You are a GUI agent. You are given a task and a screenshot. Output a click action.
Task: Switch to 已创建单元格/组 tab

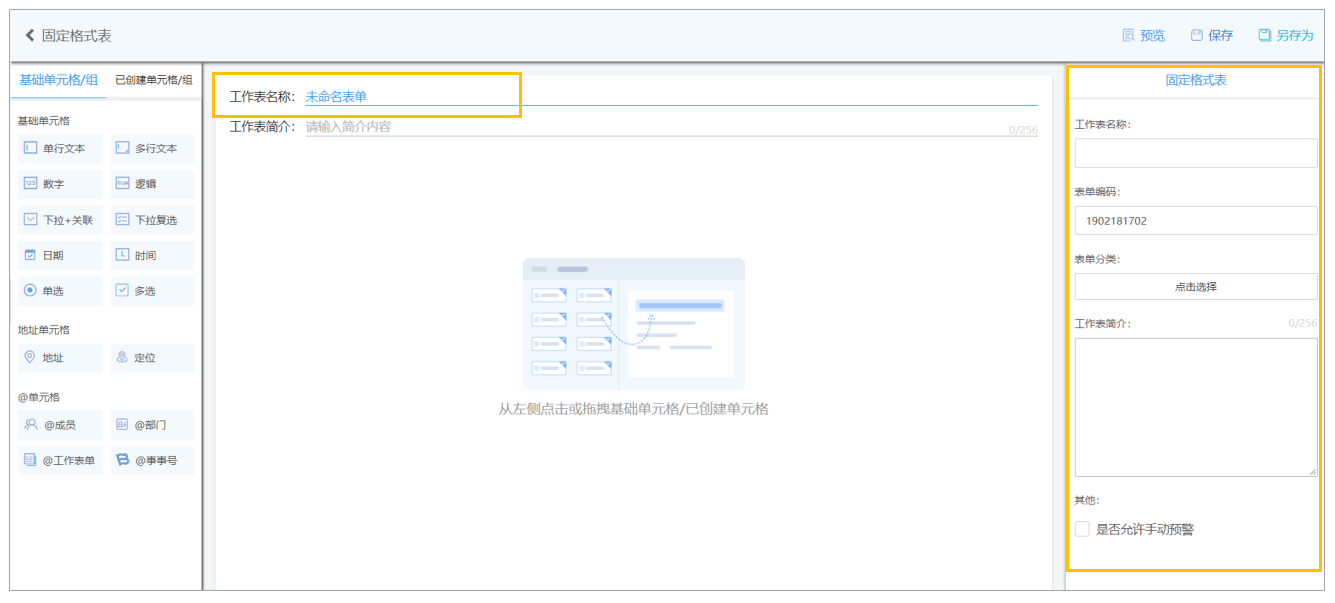pos(154,80)
